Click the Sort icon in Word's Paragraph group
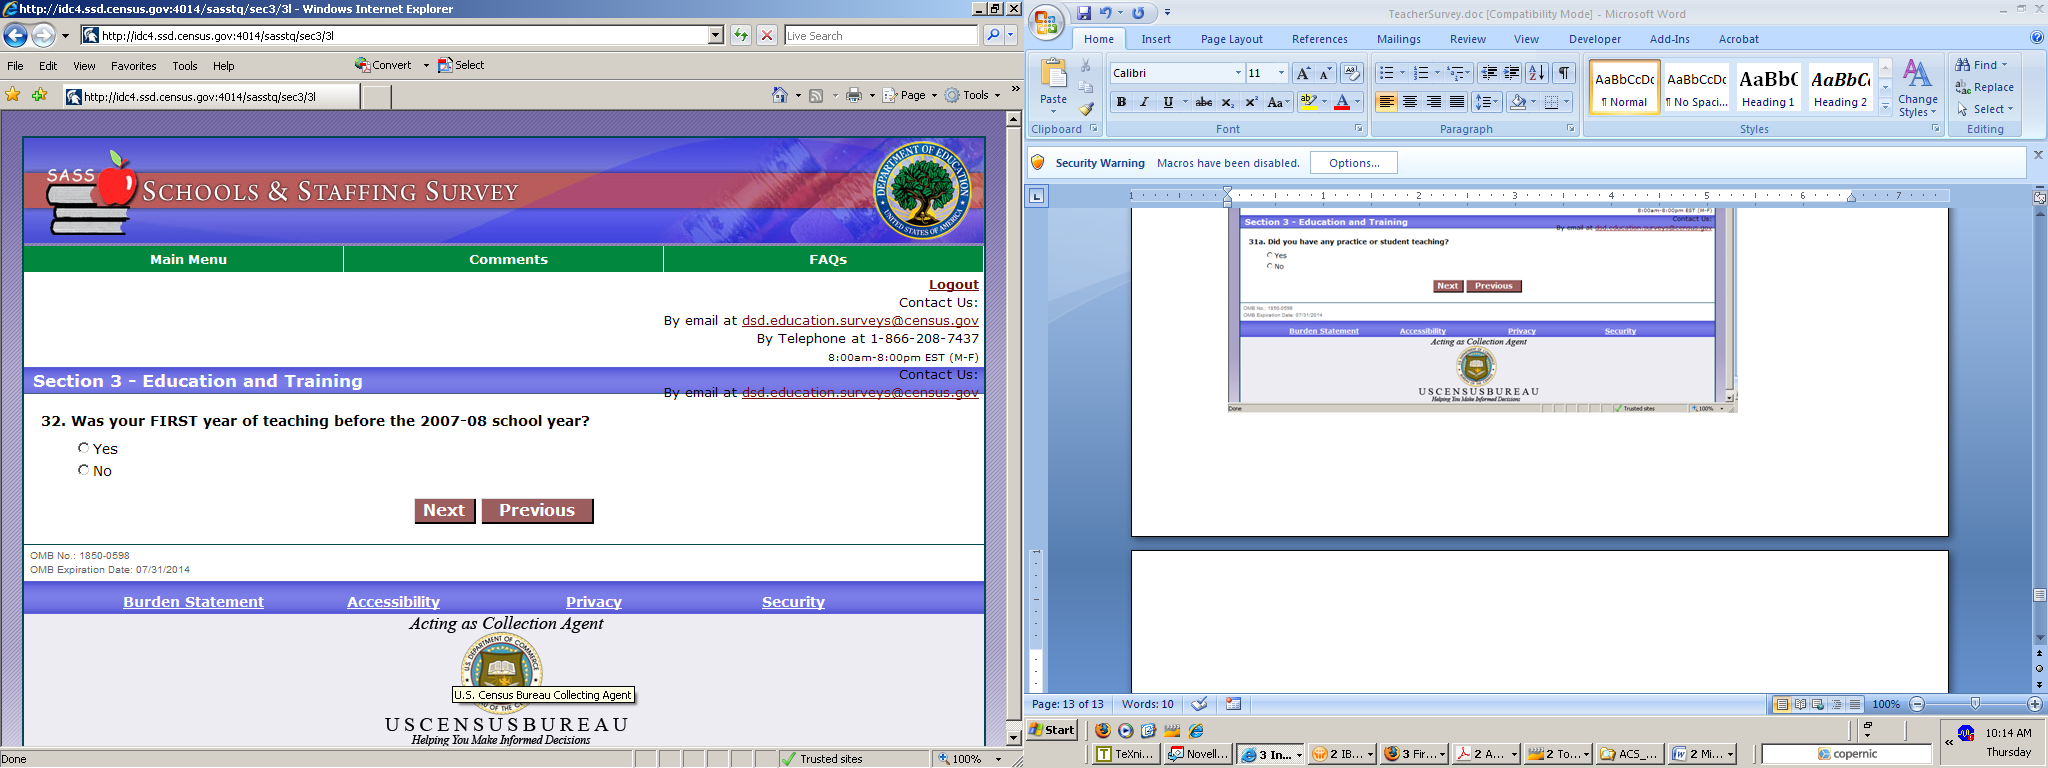The image size is (2048, 768). [1537, 73]
